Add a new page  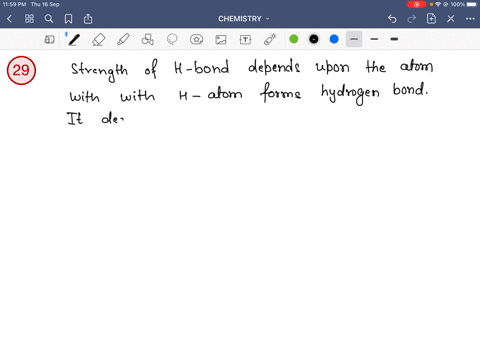(431, 19)
